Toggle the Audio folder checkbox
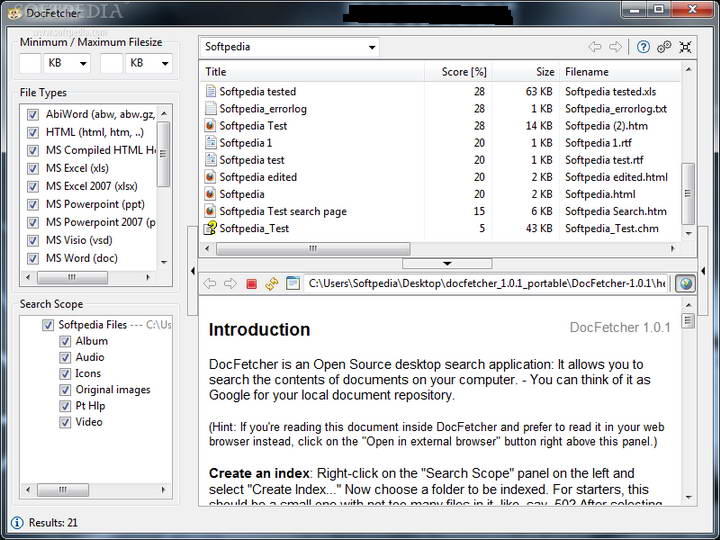Image resolution: width=720 pixels, height=540 pixels. click(x=65, y=357)
